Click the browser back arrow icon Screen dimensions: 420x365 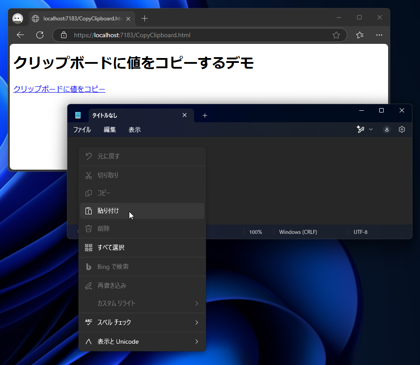click(20, 35)
